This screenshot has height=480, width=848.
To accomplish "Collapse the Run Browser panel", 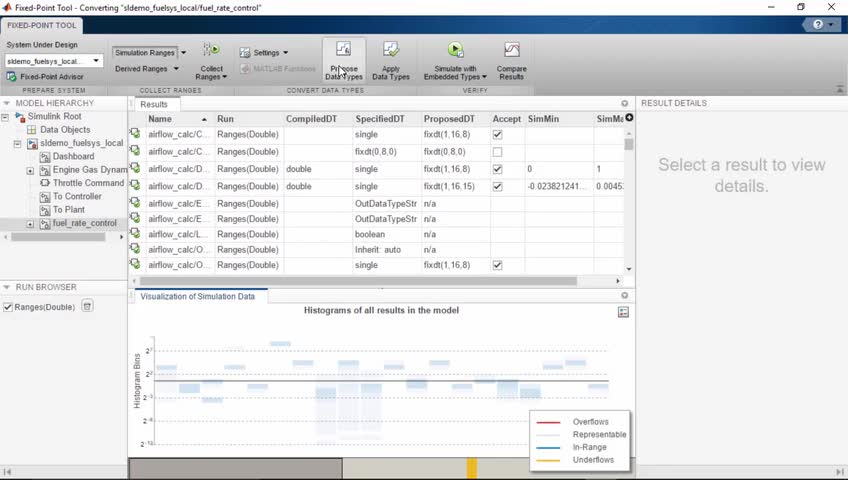I will pyautogui.click(x=6, y=287).
